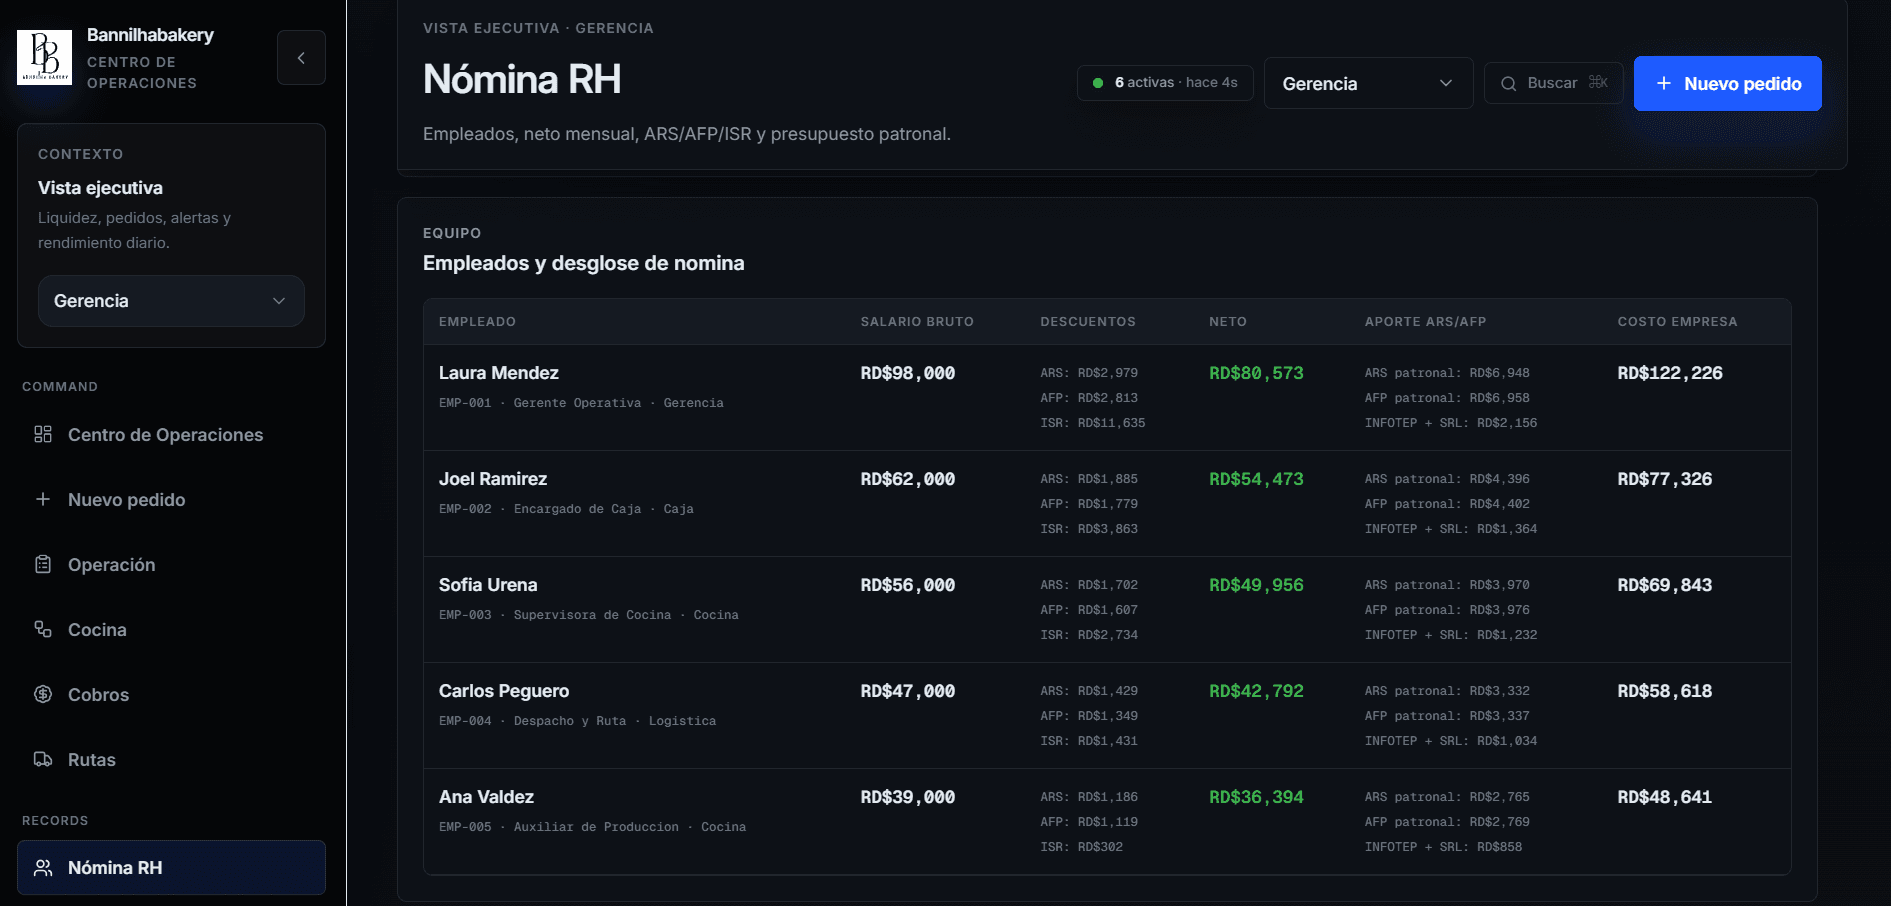Select Nómina RH in Records
This screenshot has height=906, width=1891.
coord(171,868)
